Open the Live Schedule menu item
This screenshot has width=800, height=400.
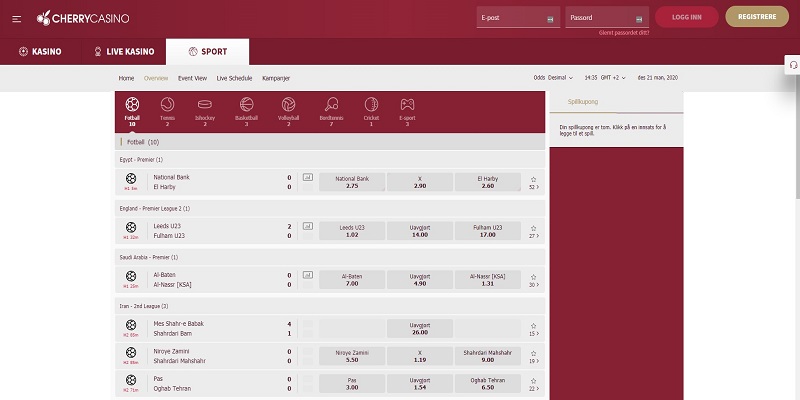pyautogui.click(x=234, y=79)
